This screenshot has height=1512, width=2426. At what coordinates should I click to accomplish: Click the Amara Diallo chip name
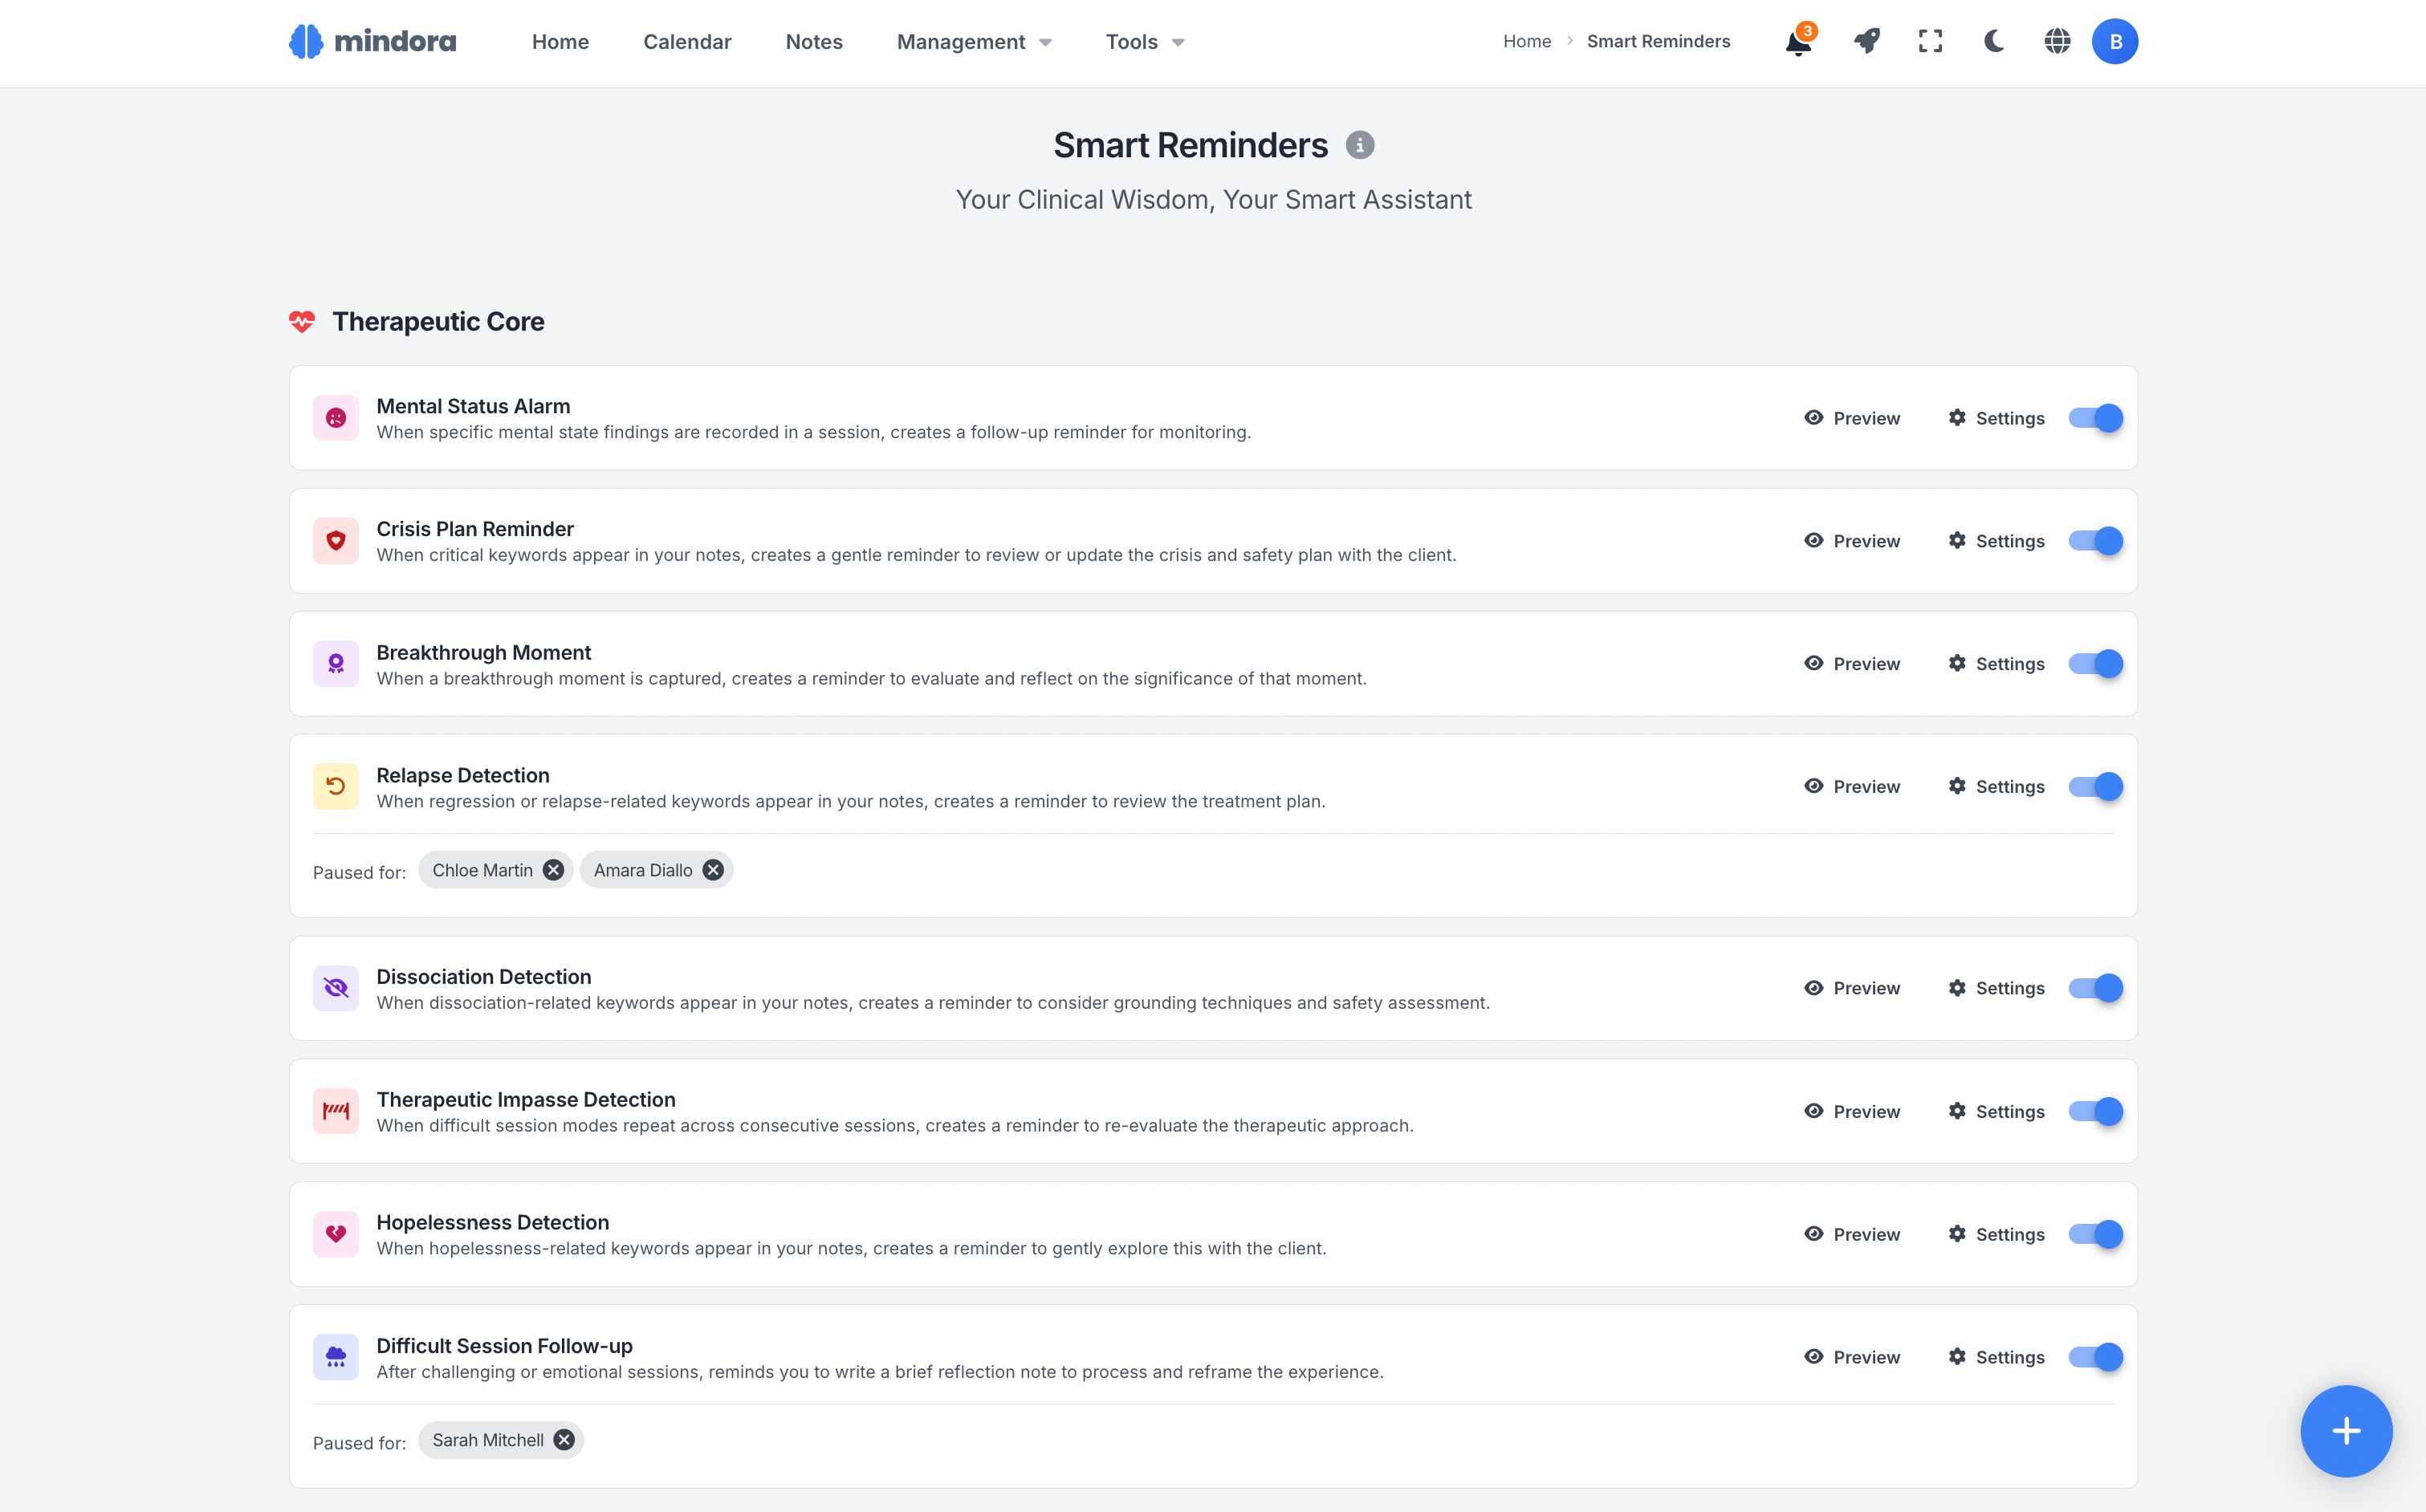coord(643,870)
